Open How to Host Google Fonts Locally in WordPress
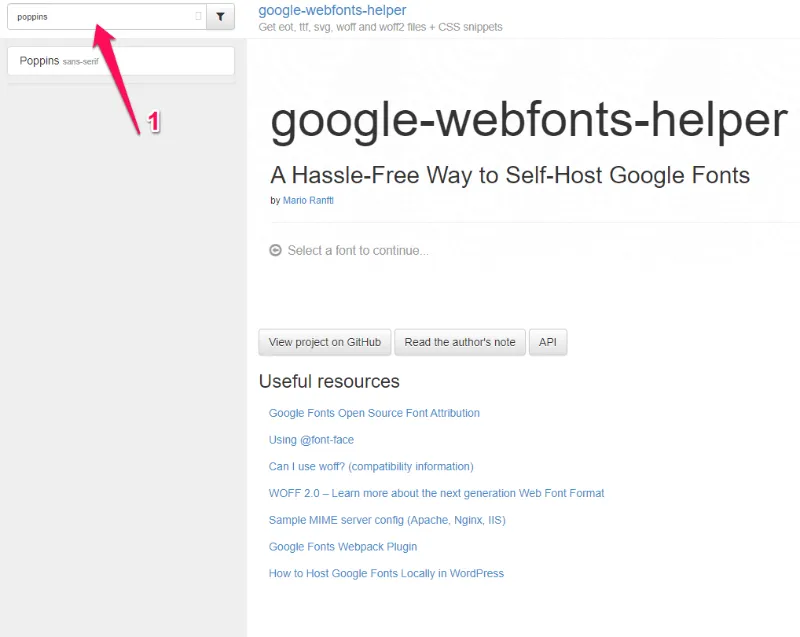The width and height of the screenshot is (800, 637). (385, 573)
